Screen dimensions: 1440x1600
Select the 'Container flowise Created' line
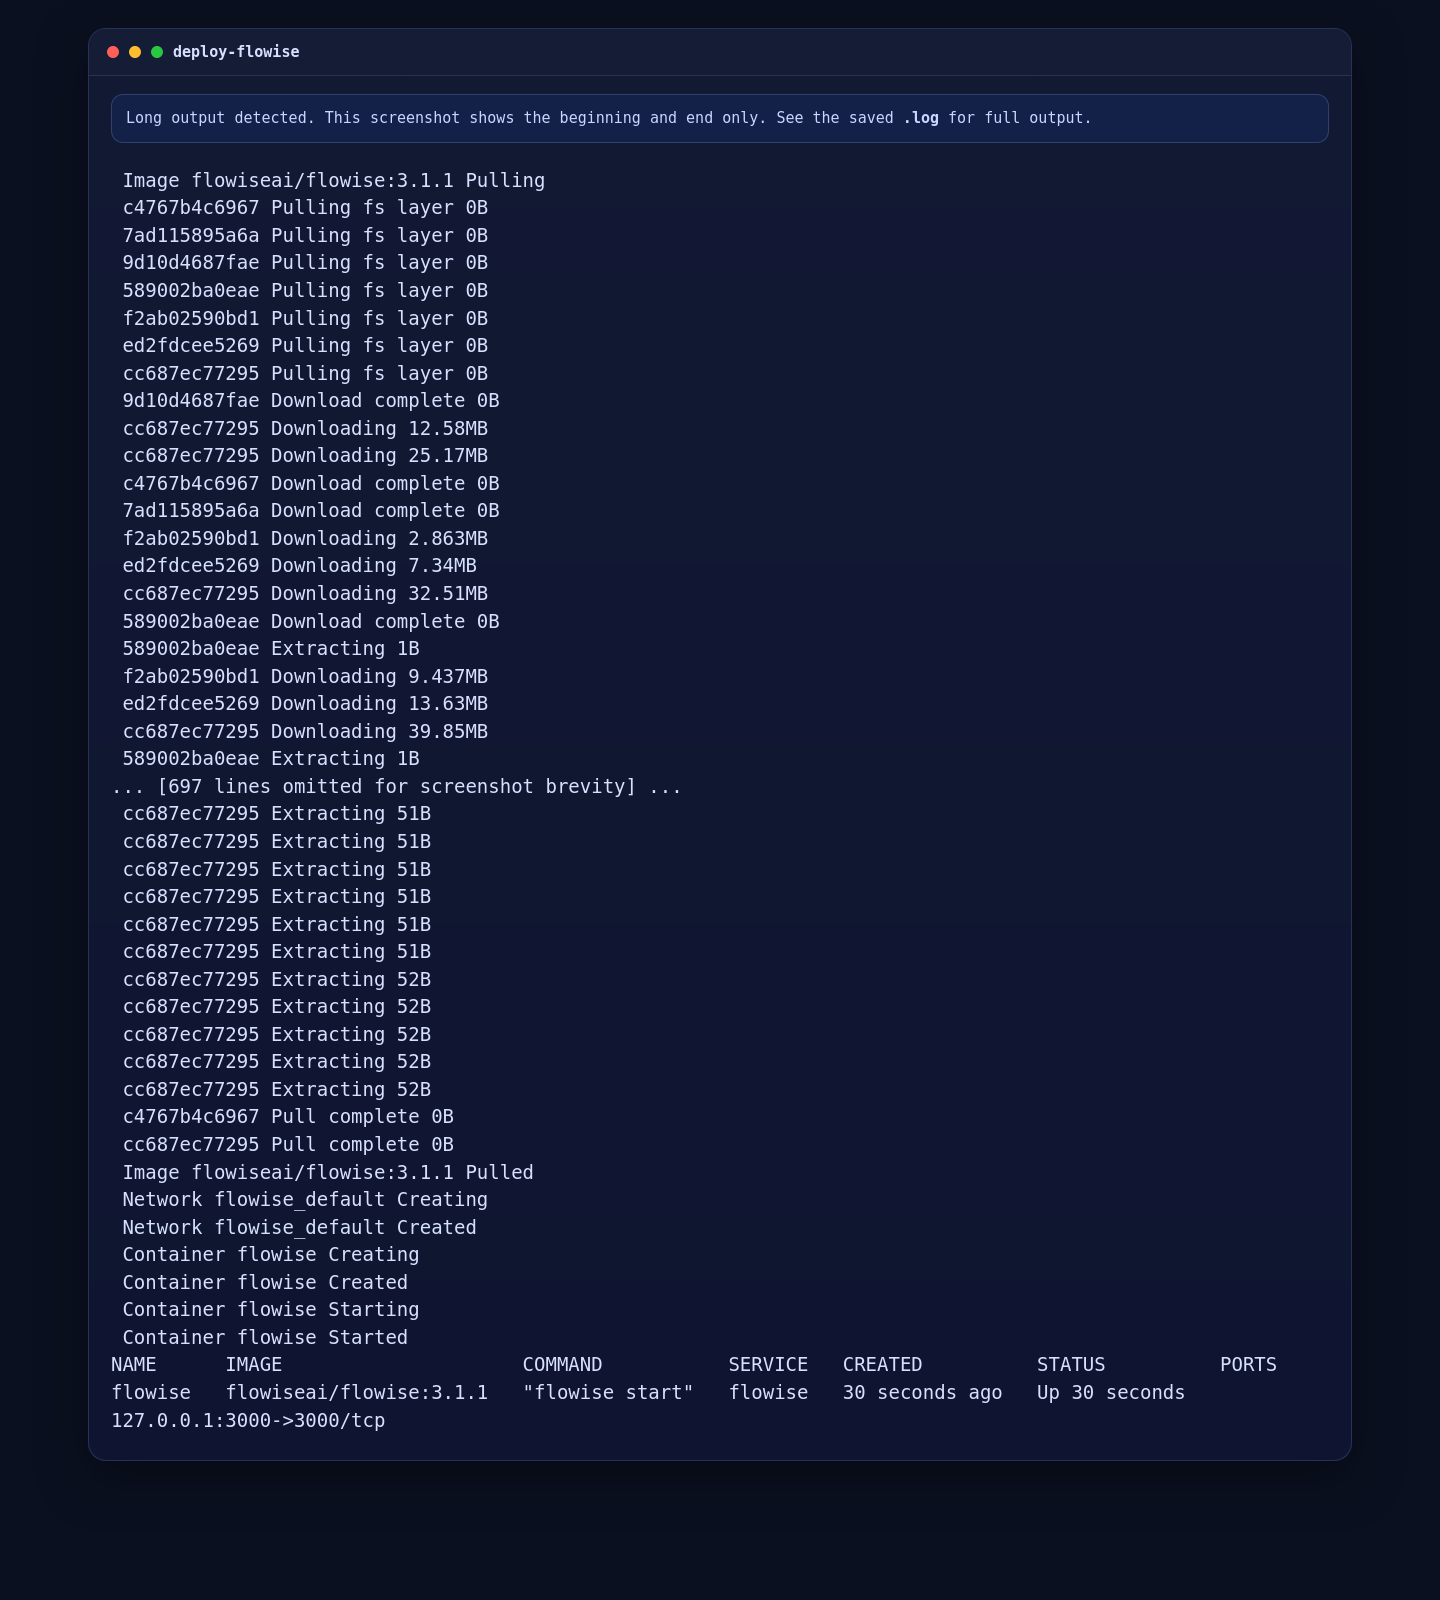265,1283
